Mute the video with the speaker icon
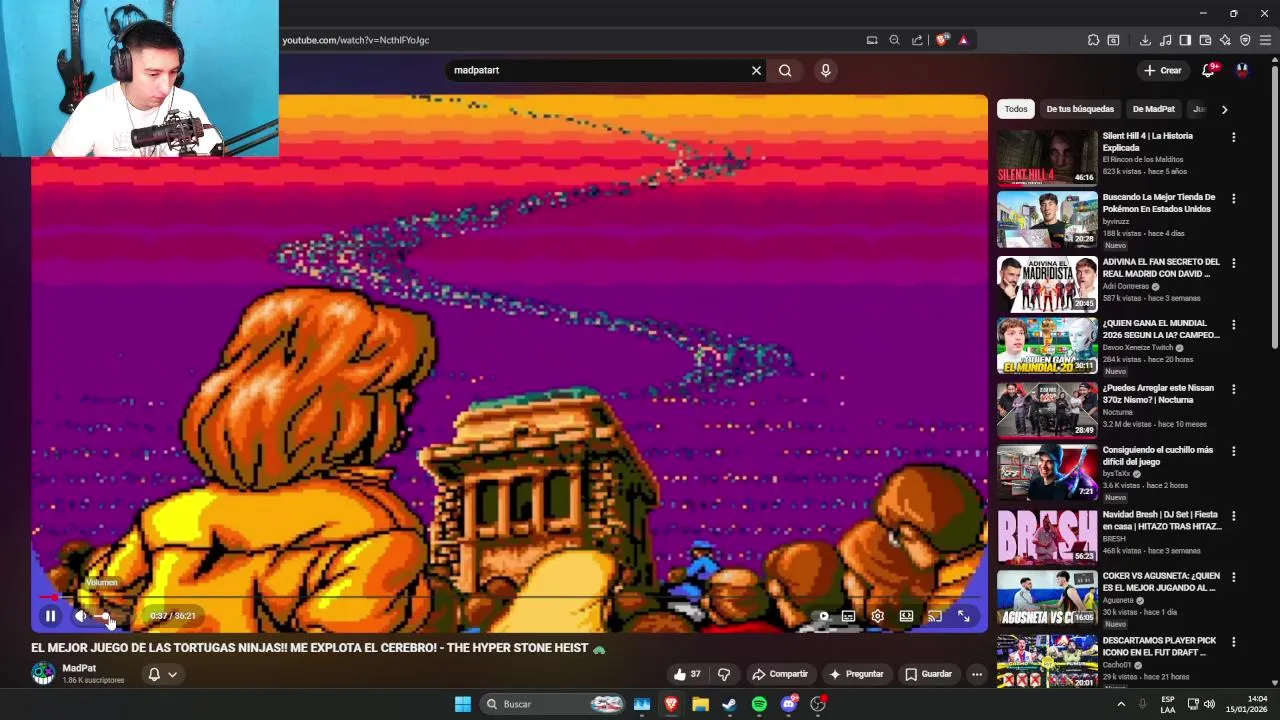The width and height of the screenshot is (1280, 720). click(x=81, y=616)
